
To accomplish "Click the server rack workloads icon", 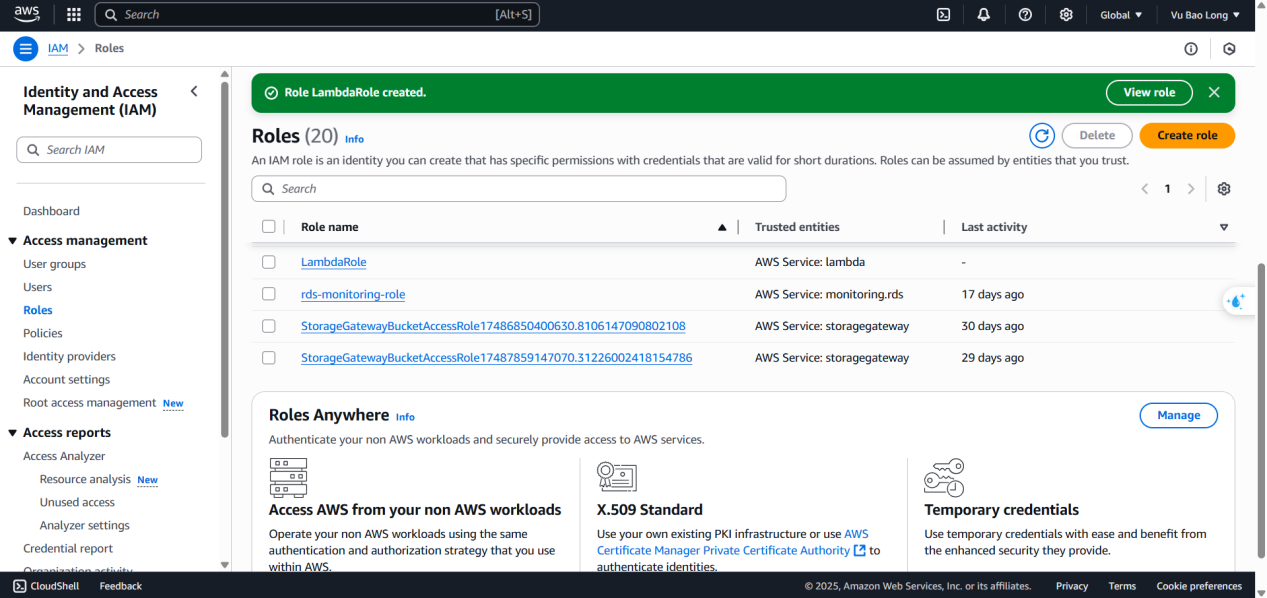I will pos(288,477).
